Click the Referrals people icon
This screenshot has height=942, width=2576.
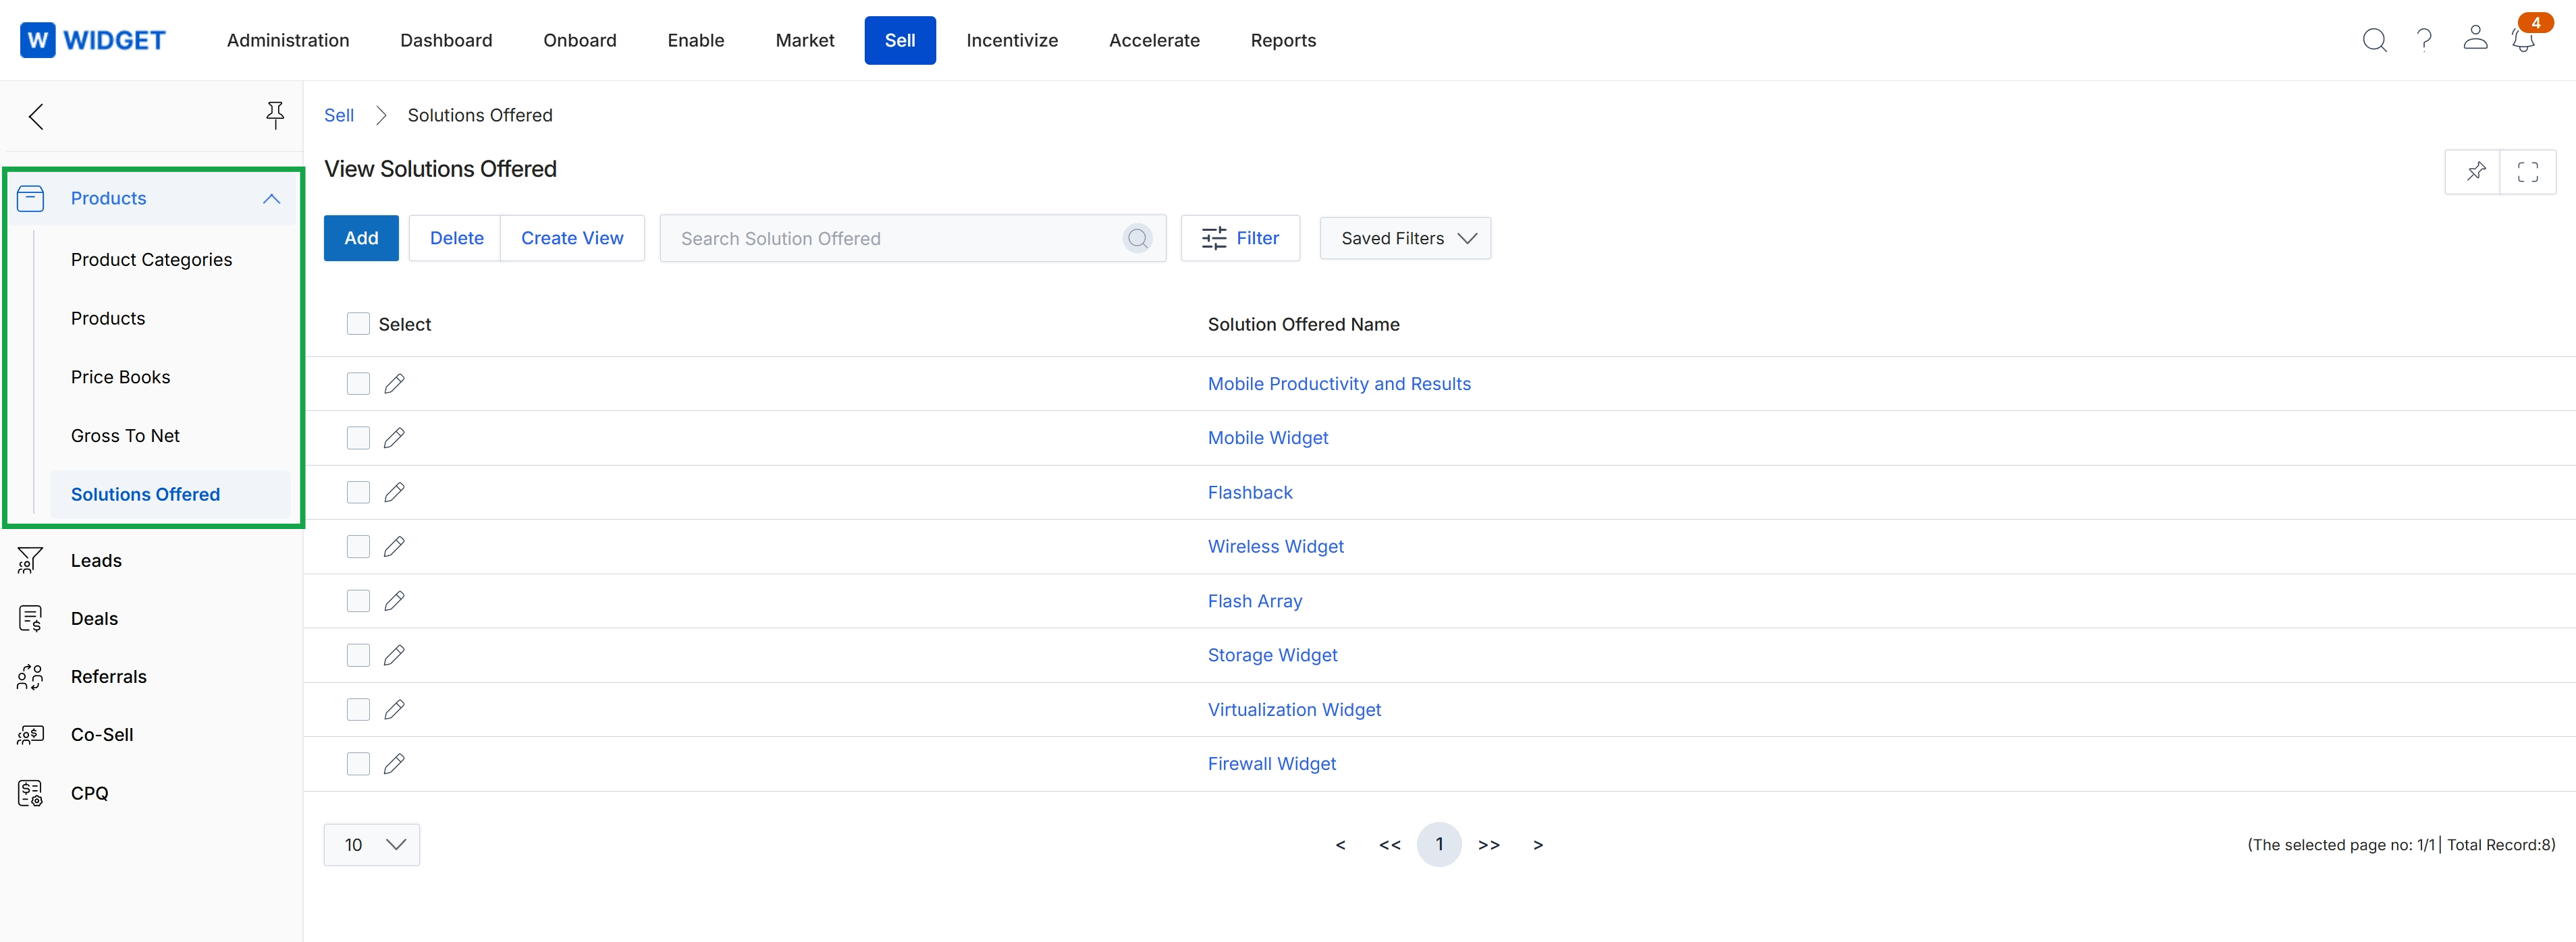[30, 677]
